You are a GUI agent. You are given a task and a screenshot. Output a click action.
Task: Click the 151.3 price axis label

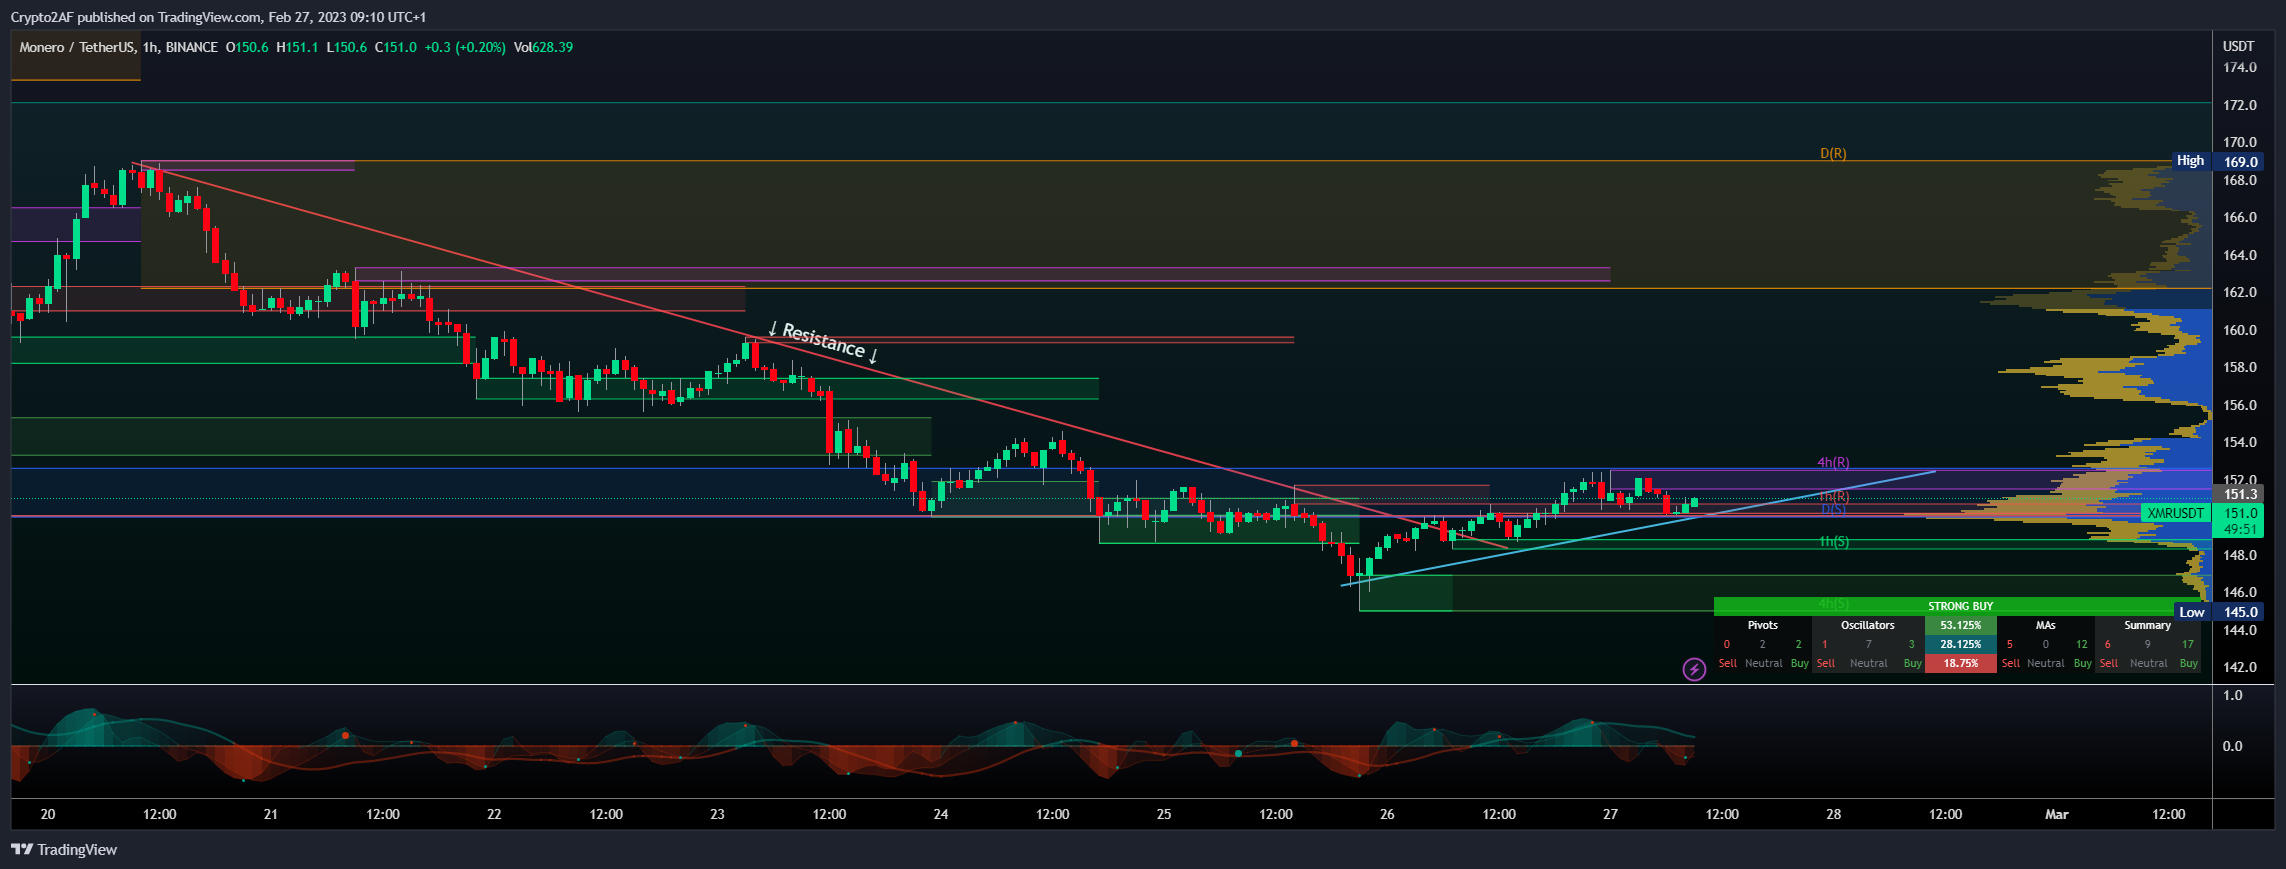(x=2240, y=494)
